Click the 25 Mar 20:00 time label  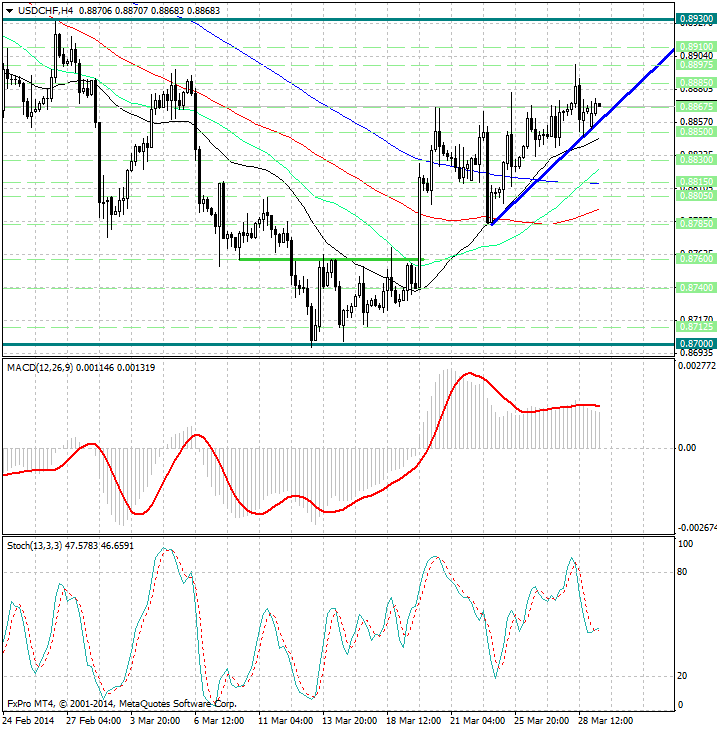pos(542,721)
